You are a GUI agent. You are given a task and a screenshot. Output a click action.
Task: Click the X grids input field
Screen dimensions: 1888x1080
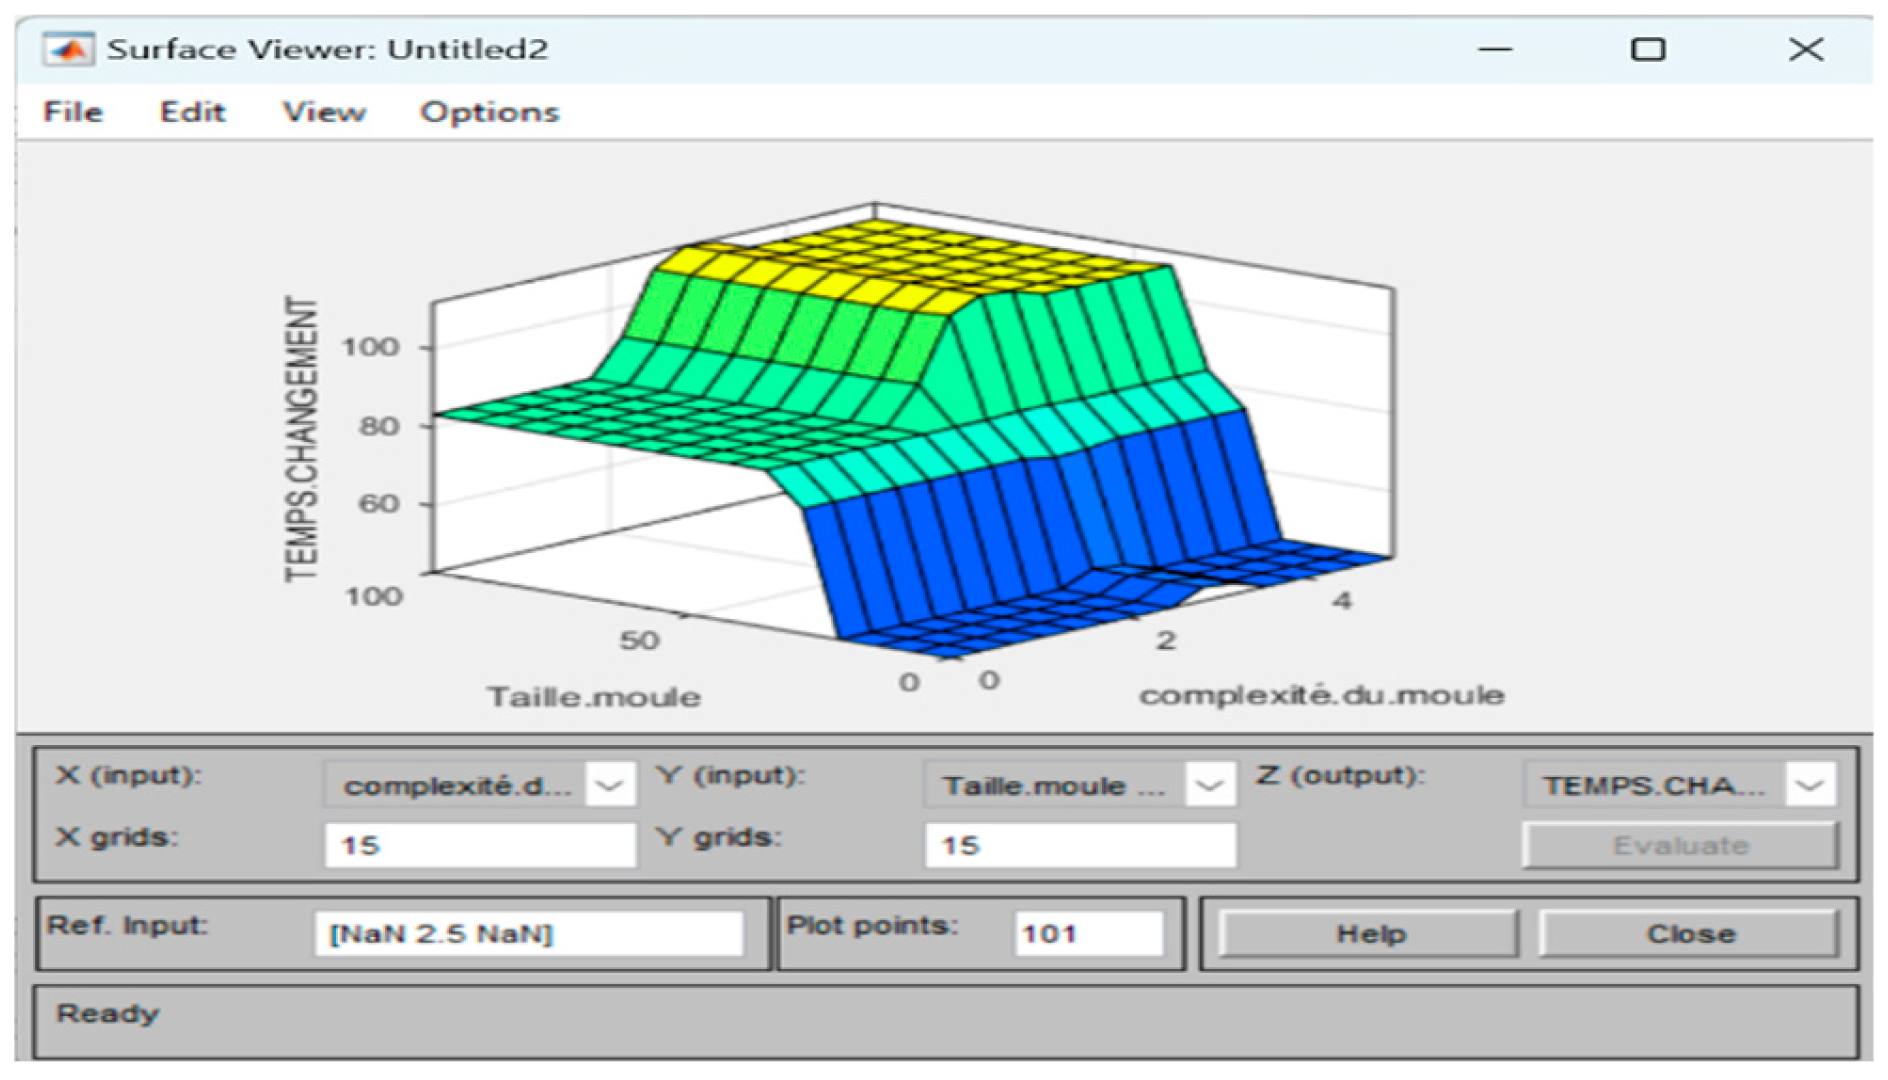pos(480,846)
